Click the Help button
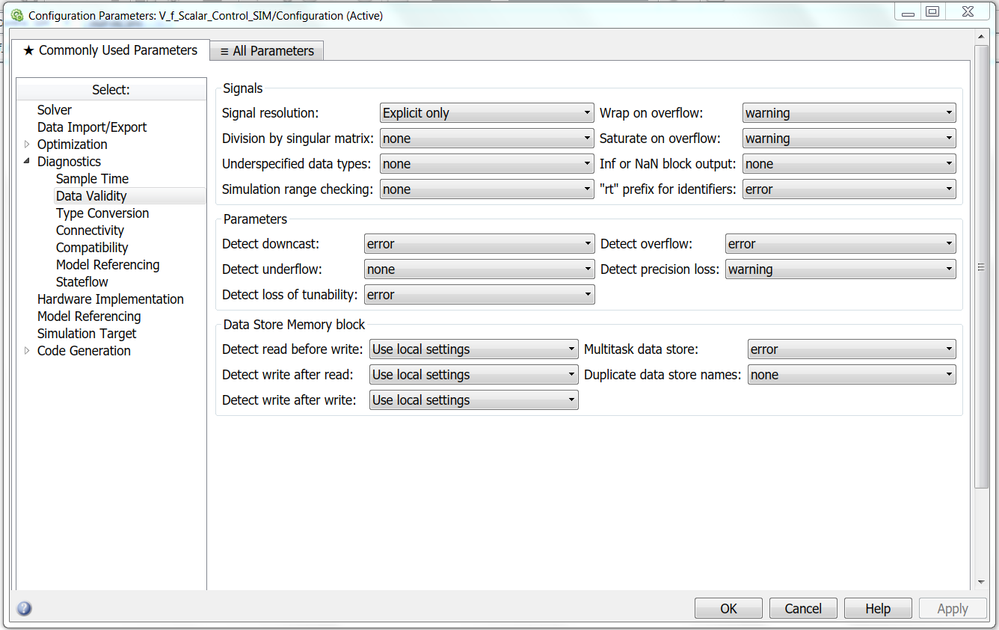 877,608
